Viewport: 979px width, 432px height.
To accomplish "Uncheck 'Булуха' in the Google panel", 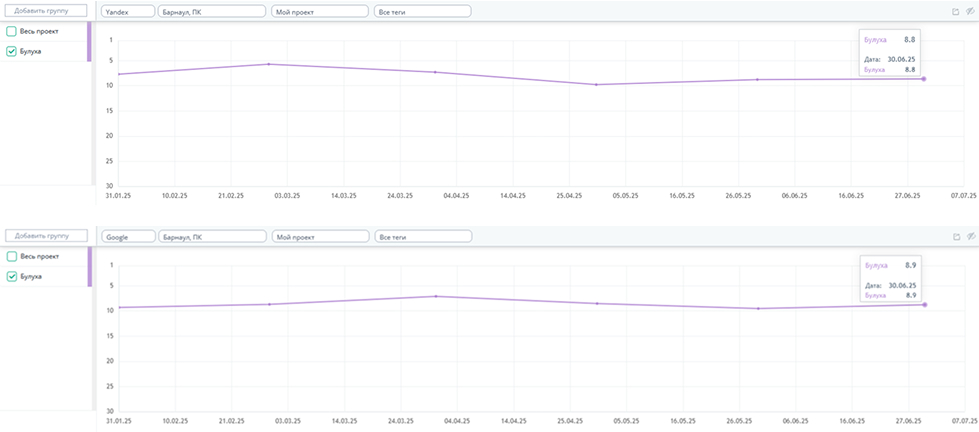I will 12,276.
